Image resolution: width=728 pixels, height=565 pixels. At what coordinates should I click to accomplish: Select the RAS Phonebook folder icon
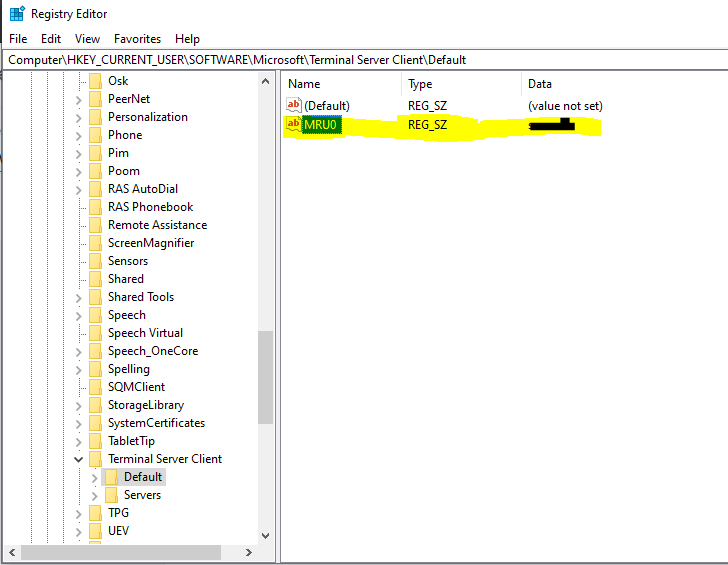click(95, 207)
